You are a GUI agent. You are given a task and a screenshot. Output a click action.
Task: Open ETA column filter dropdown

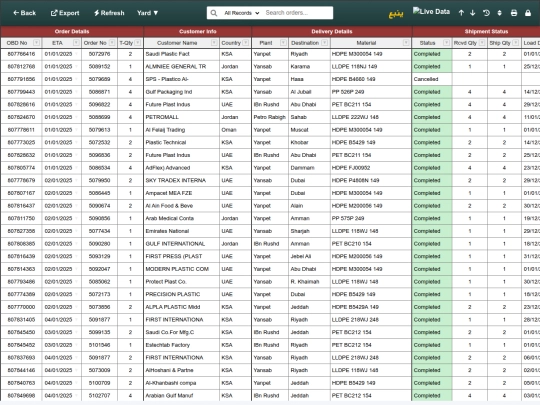coord(76,43)
